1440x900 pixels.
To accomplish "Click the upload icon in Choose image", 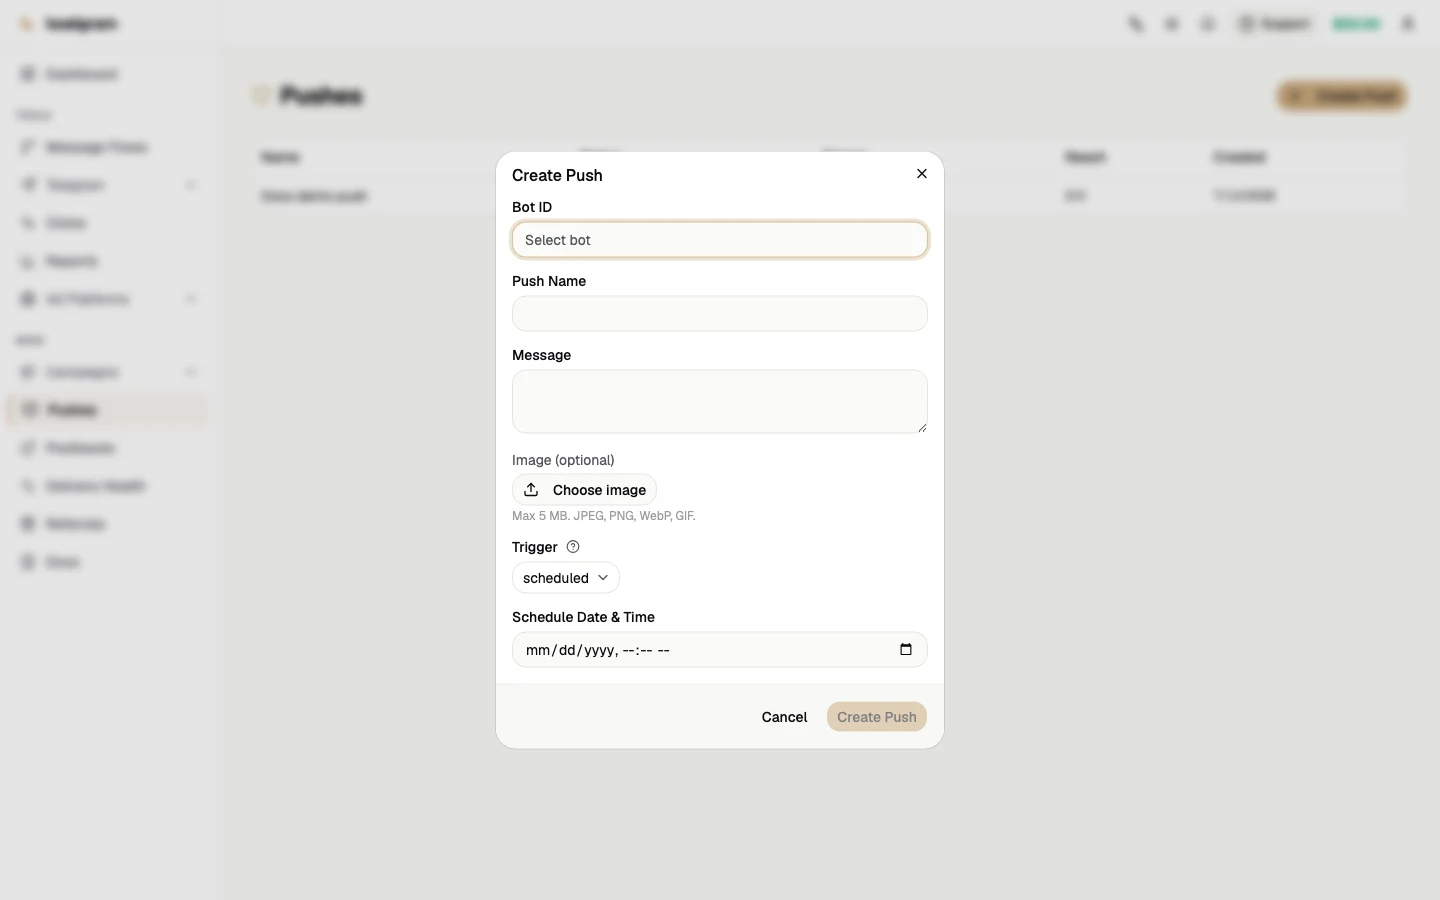I will [531, 490].
